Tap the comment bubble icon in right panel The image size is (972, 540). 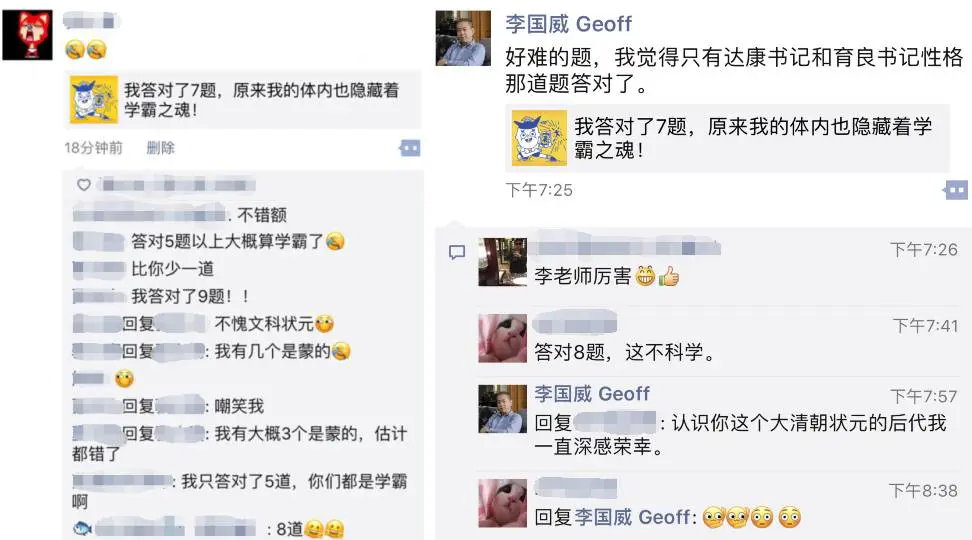coord(457,252)
